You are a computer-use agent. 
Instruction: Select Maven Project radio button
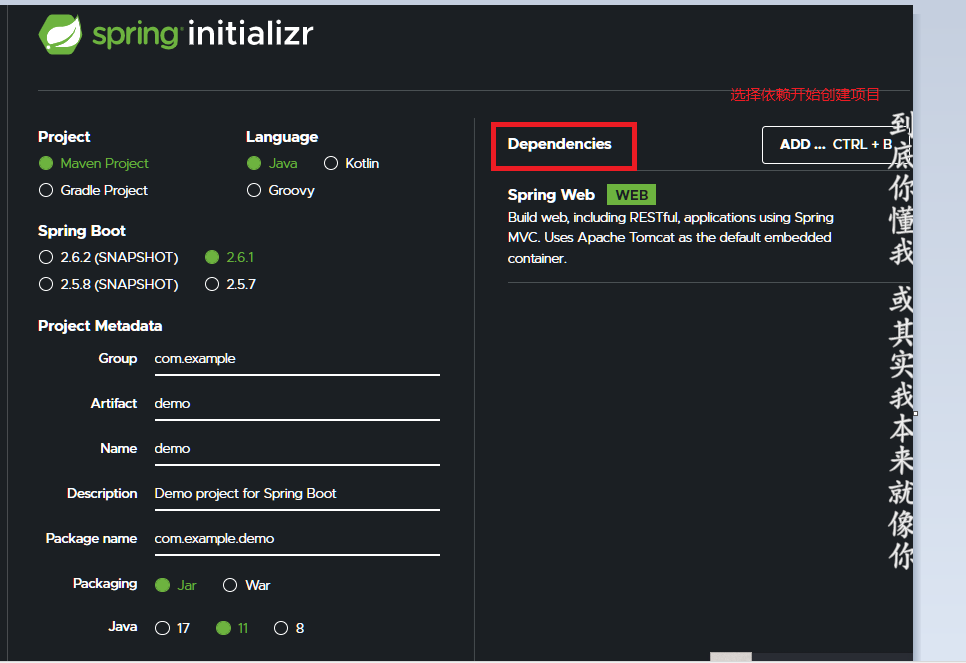46,163
